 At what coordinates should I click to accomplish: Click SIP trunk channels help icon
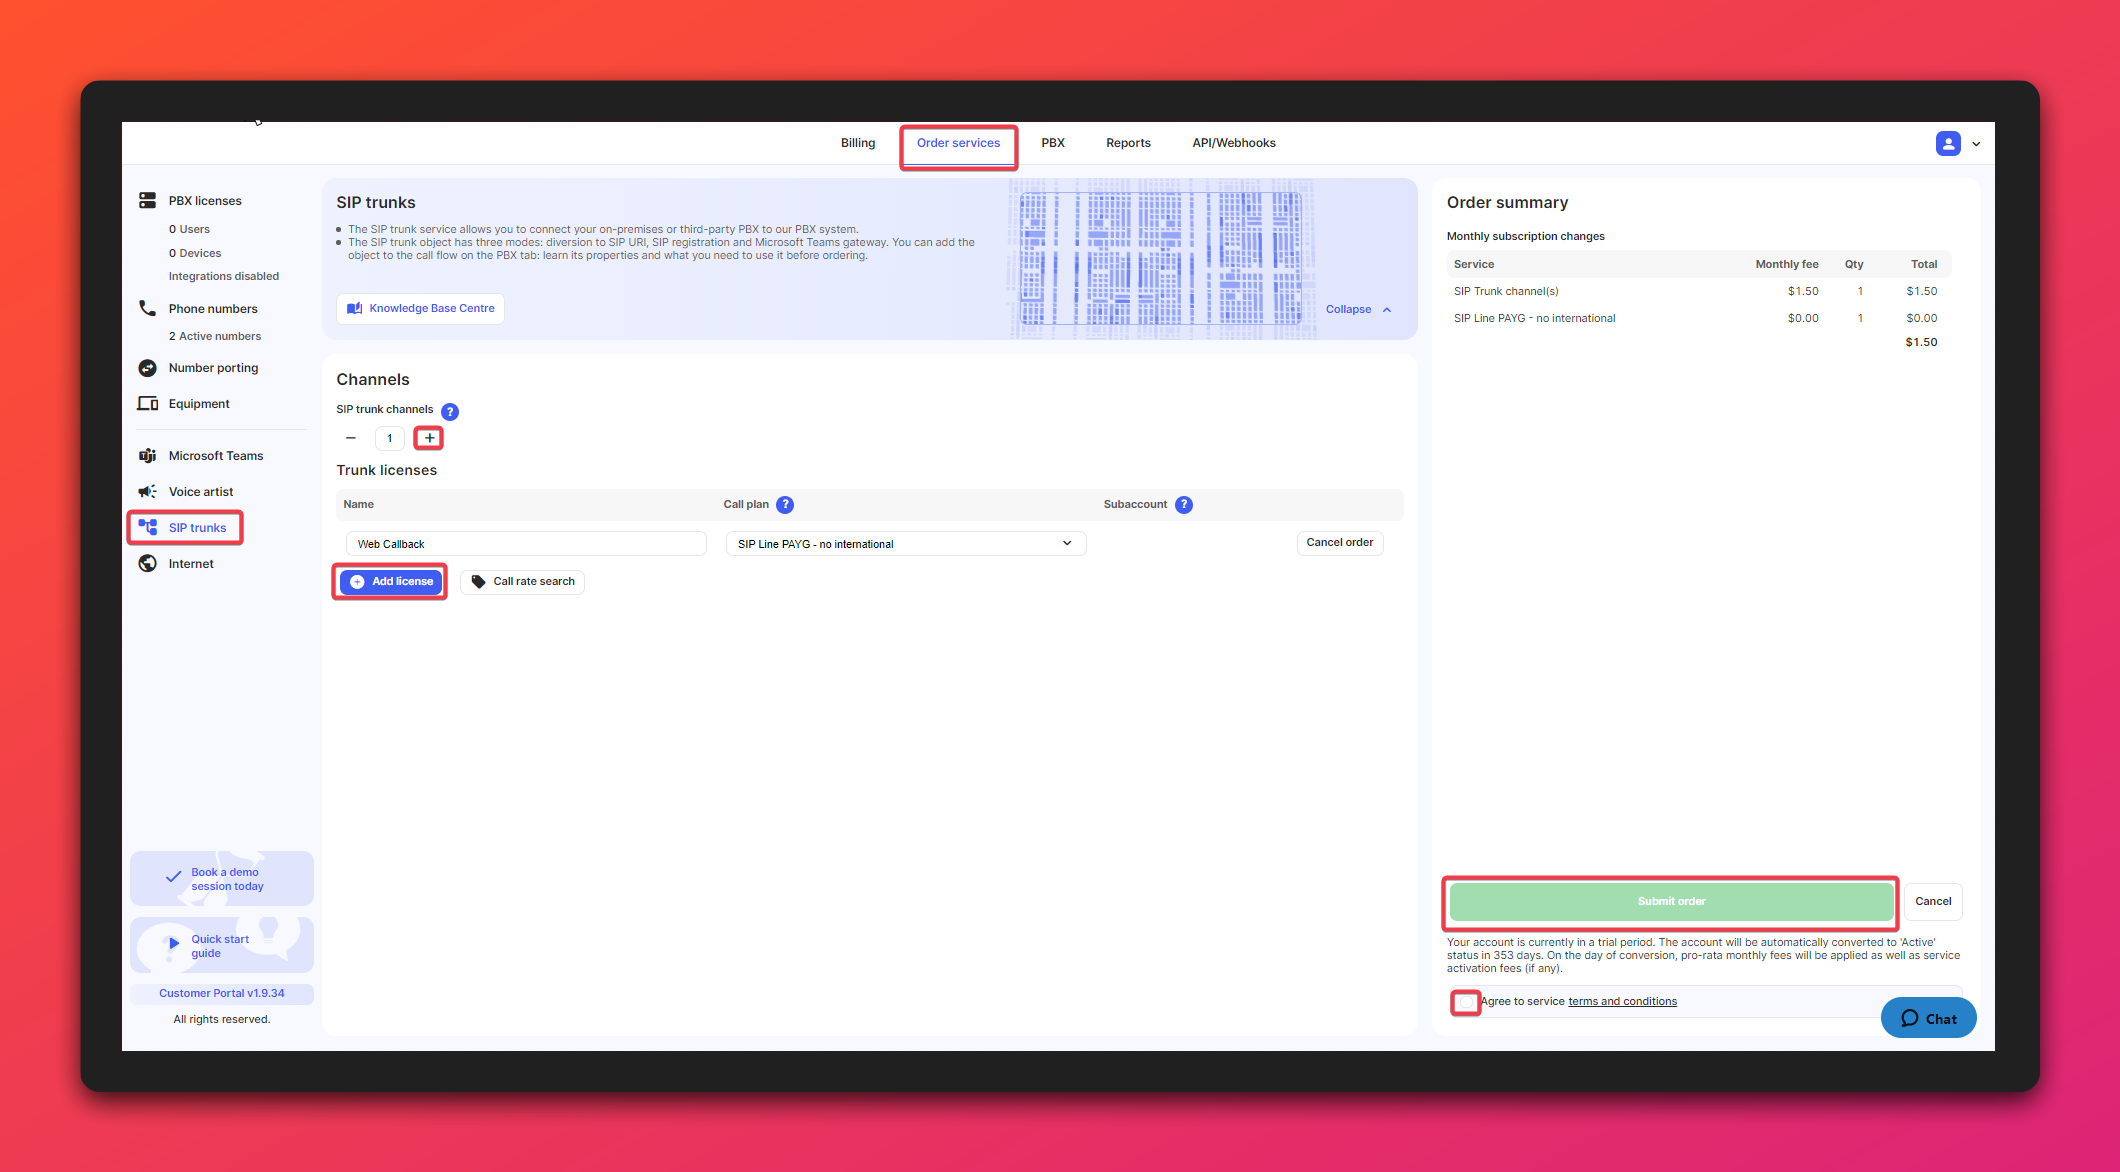[450, 411]
